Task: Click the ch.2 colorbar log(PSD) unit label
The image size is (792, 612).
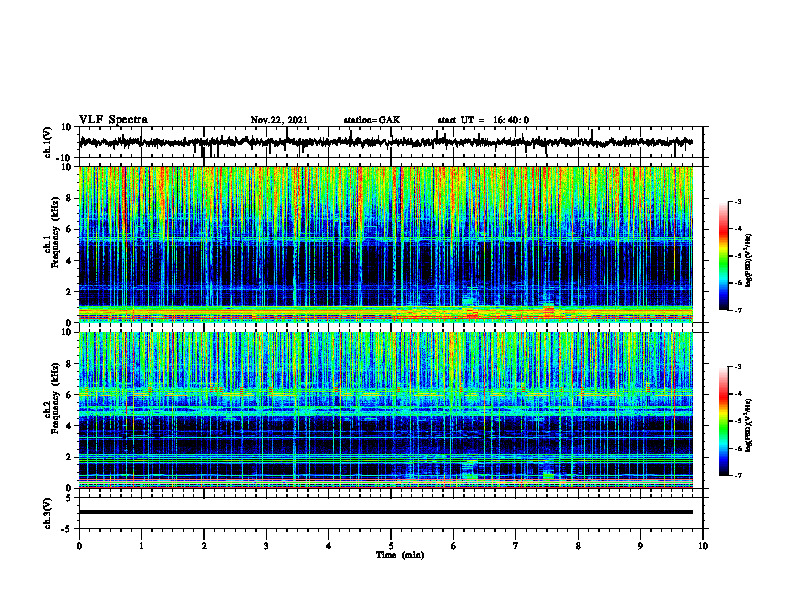Action: pyautogui.click(x=749, y=425)
